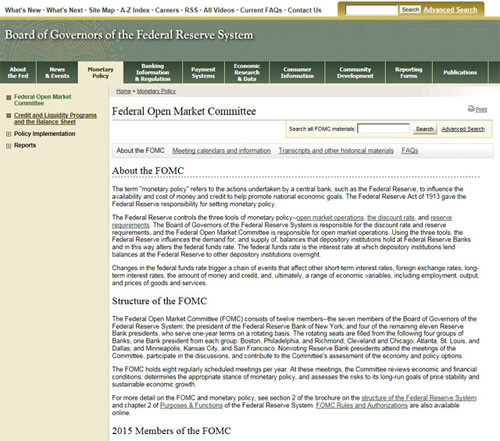The width and height of the screenshot is (500, 441).
Task: Select Federal Open Market Committee in sidebar
Action: (43, 100)
